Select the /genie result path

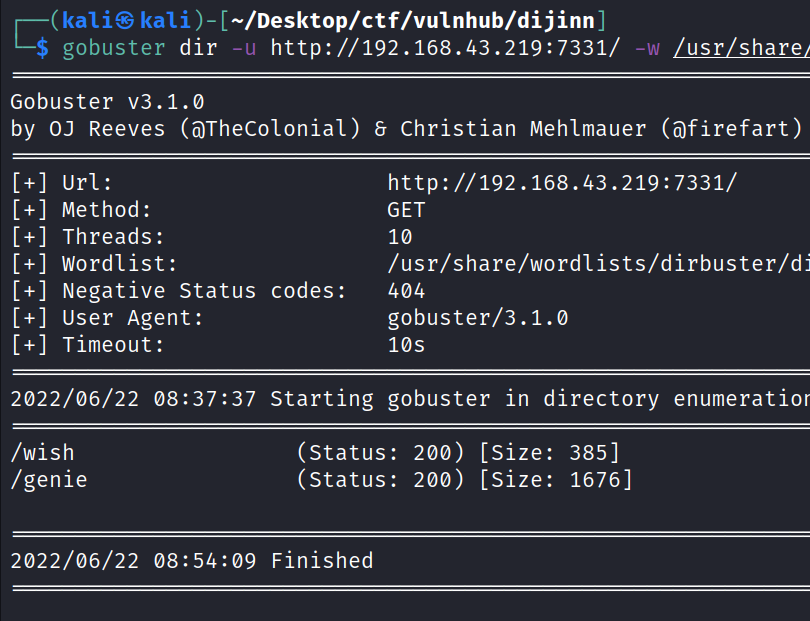[x=49, y=480]
